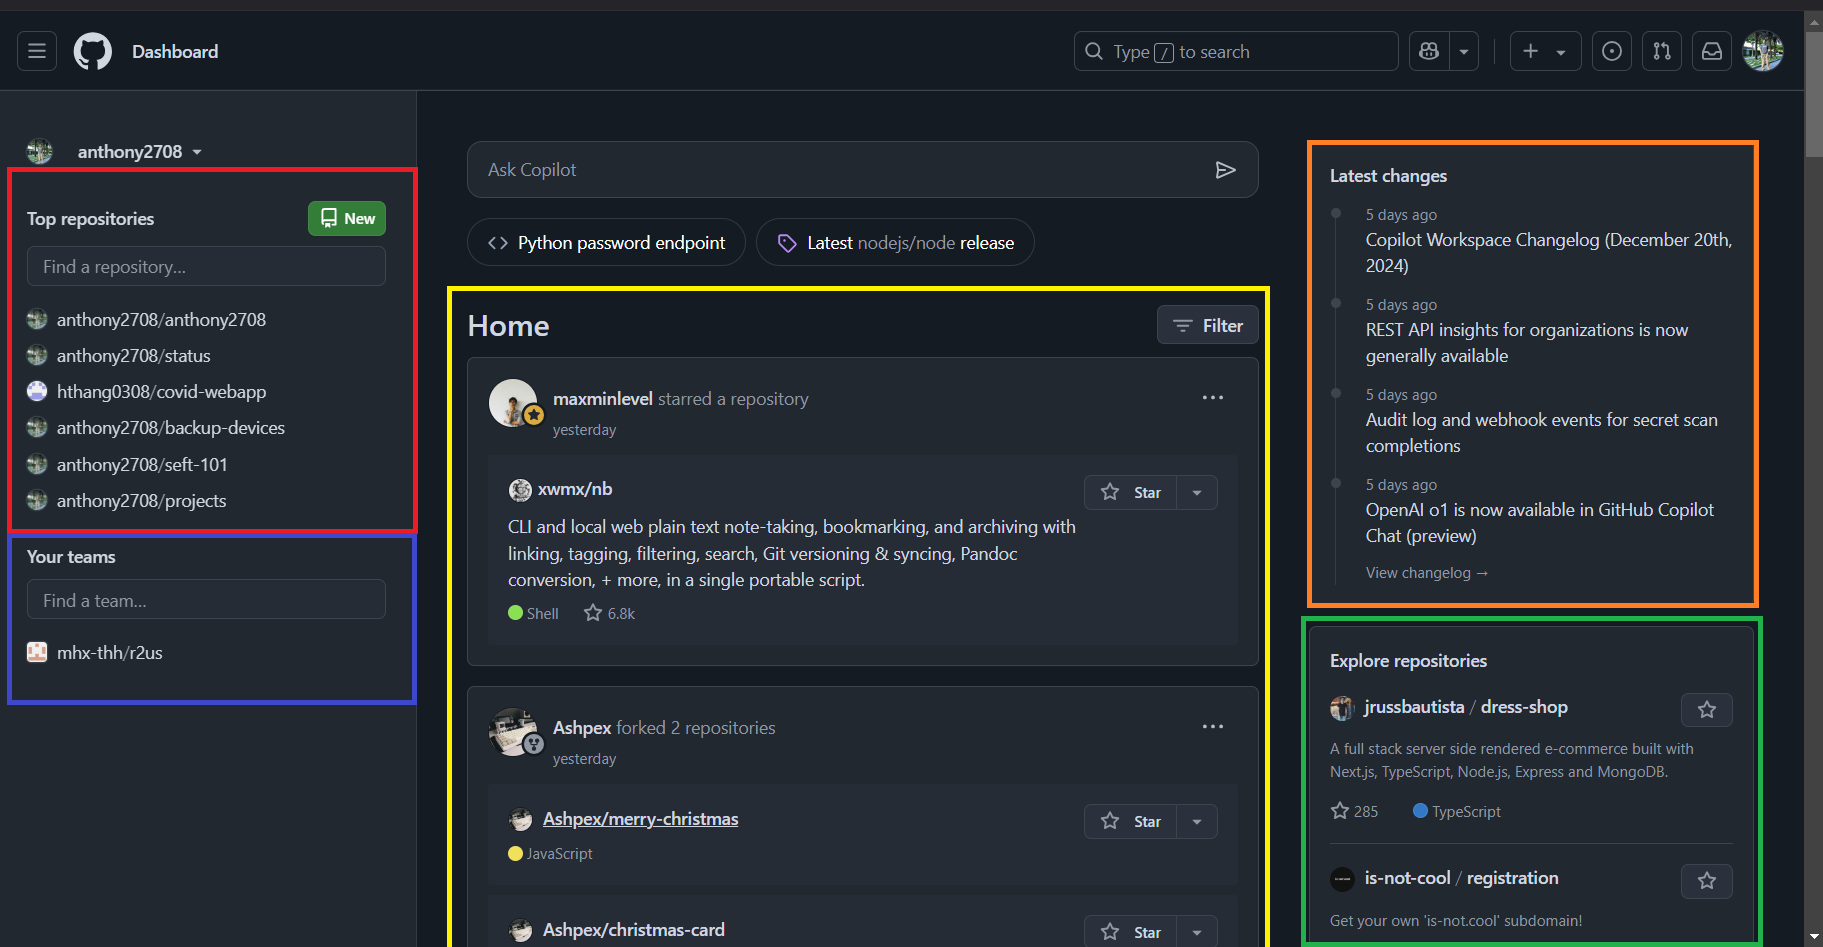
Task: Create a new repository with New button
Action: [x=347, y=218]
